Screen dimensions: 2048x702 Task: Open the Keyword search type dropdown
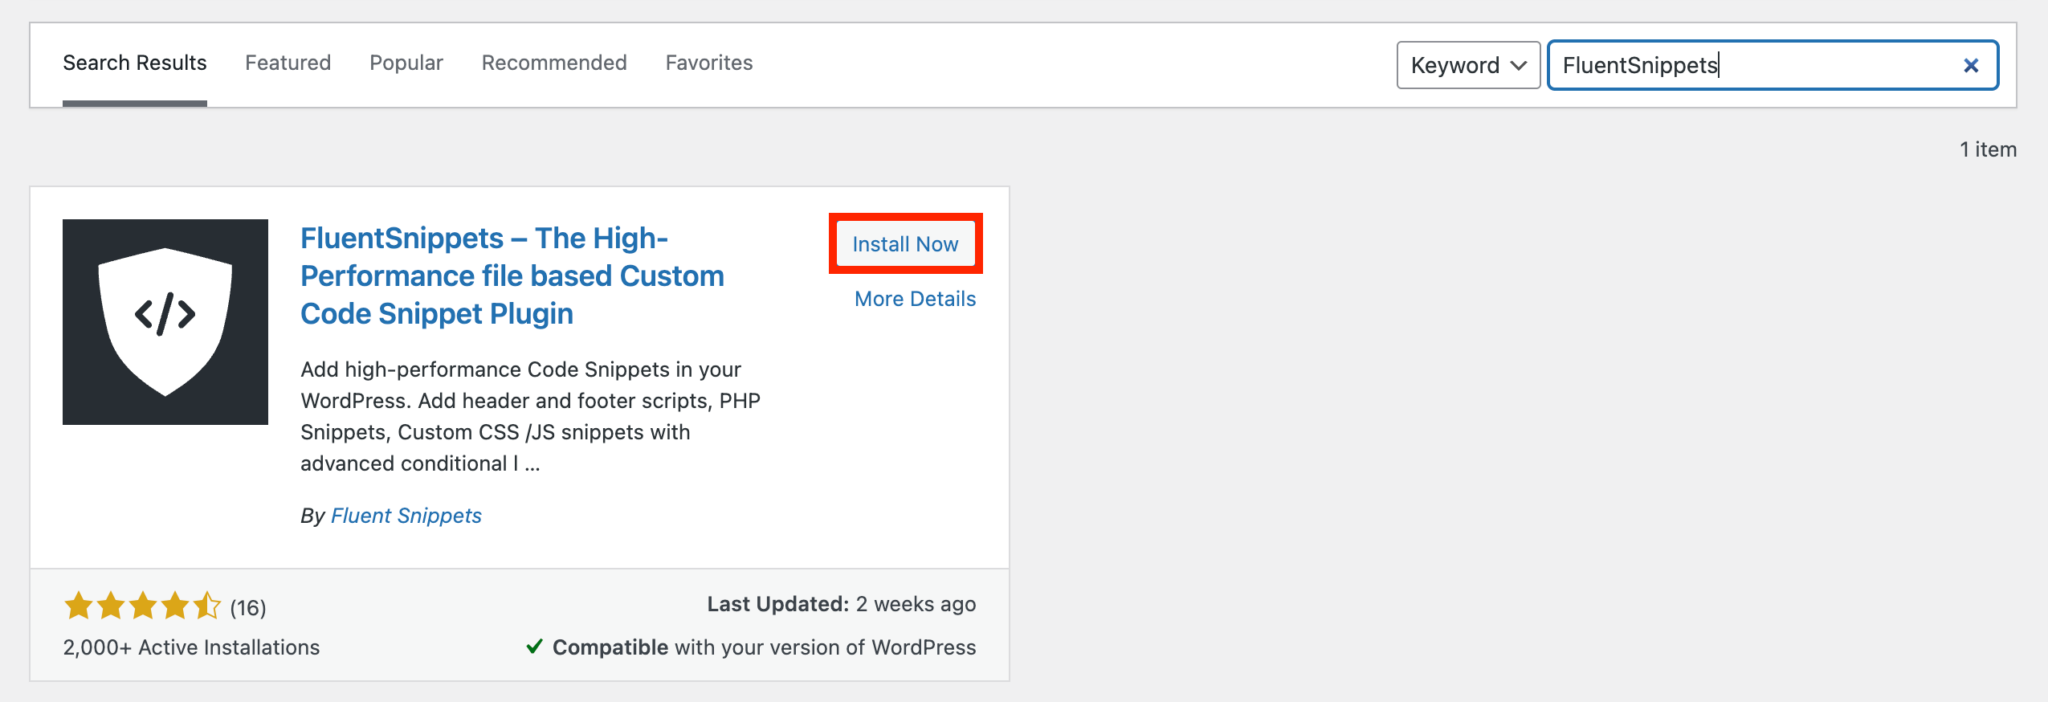[1467, 66]
